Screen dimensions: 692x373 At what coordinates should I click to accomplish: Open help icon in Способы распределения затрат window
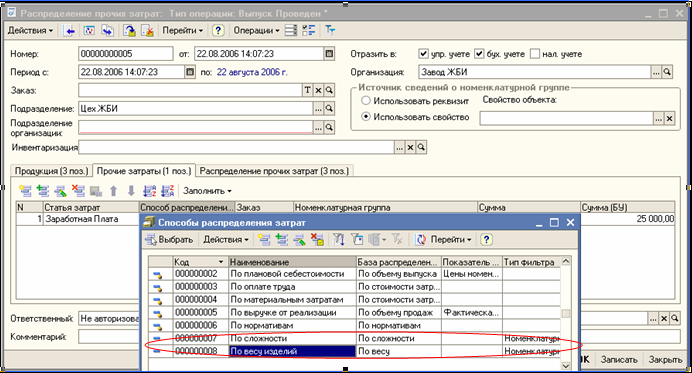[x=486, y=240]
